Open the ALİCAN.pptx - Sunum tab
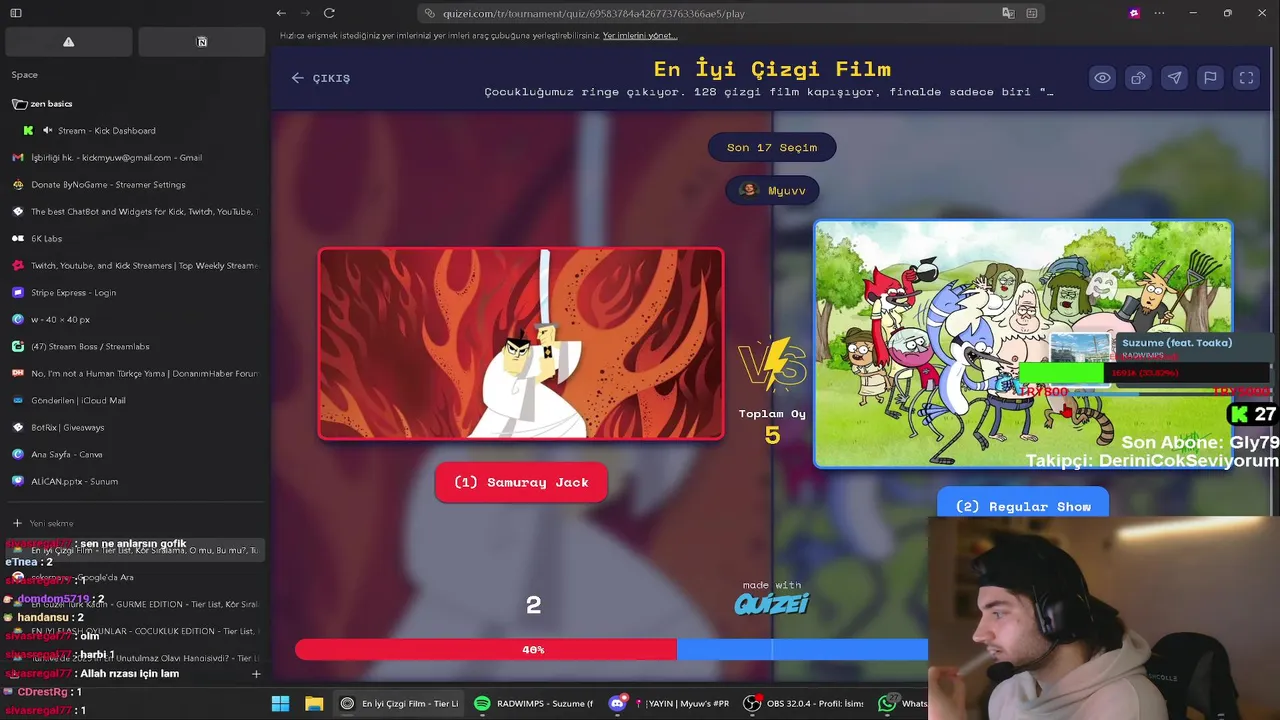Viewport: 1280px width, 720px height. 134,482
